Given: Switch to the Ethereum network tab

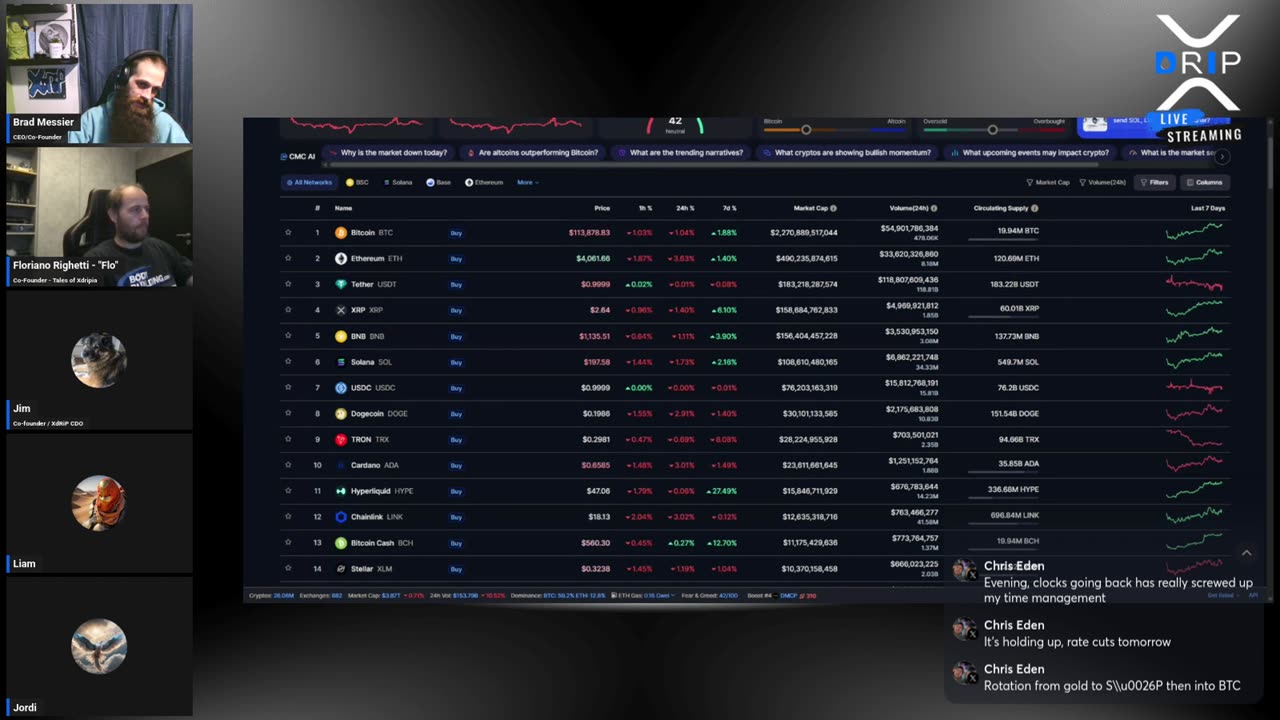Looking at the screenshot, I should (x=484, y=182).
